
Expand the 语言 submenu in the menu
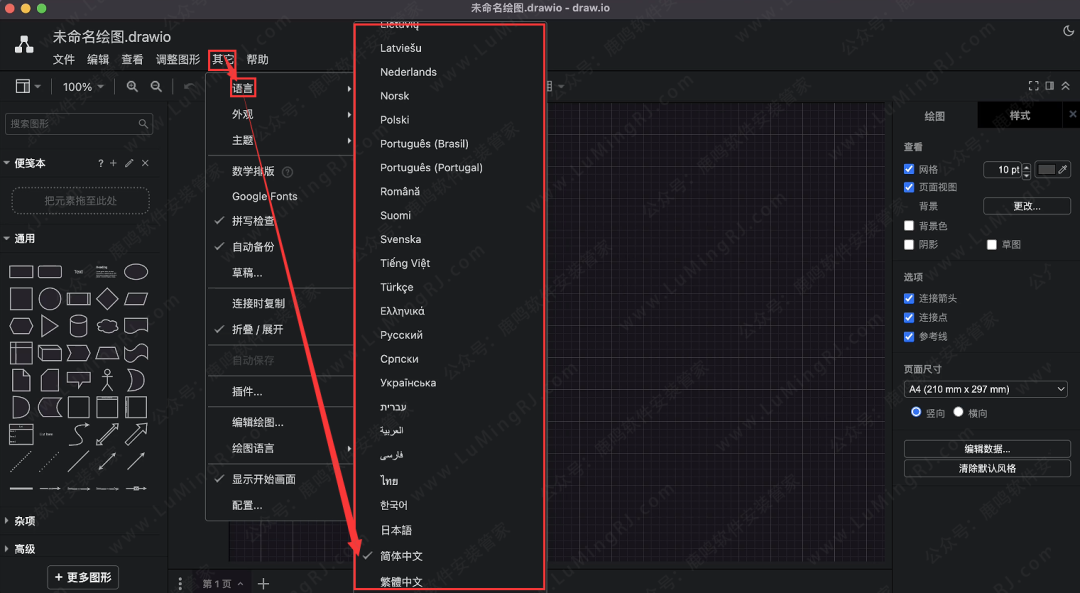243,87
